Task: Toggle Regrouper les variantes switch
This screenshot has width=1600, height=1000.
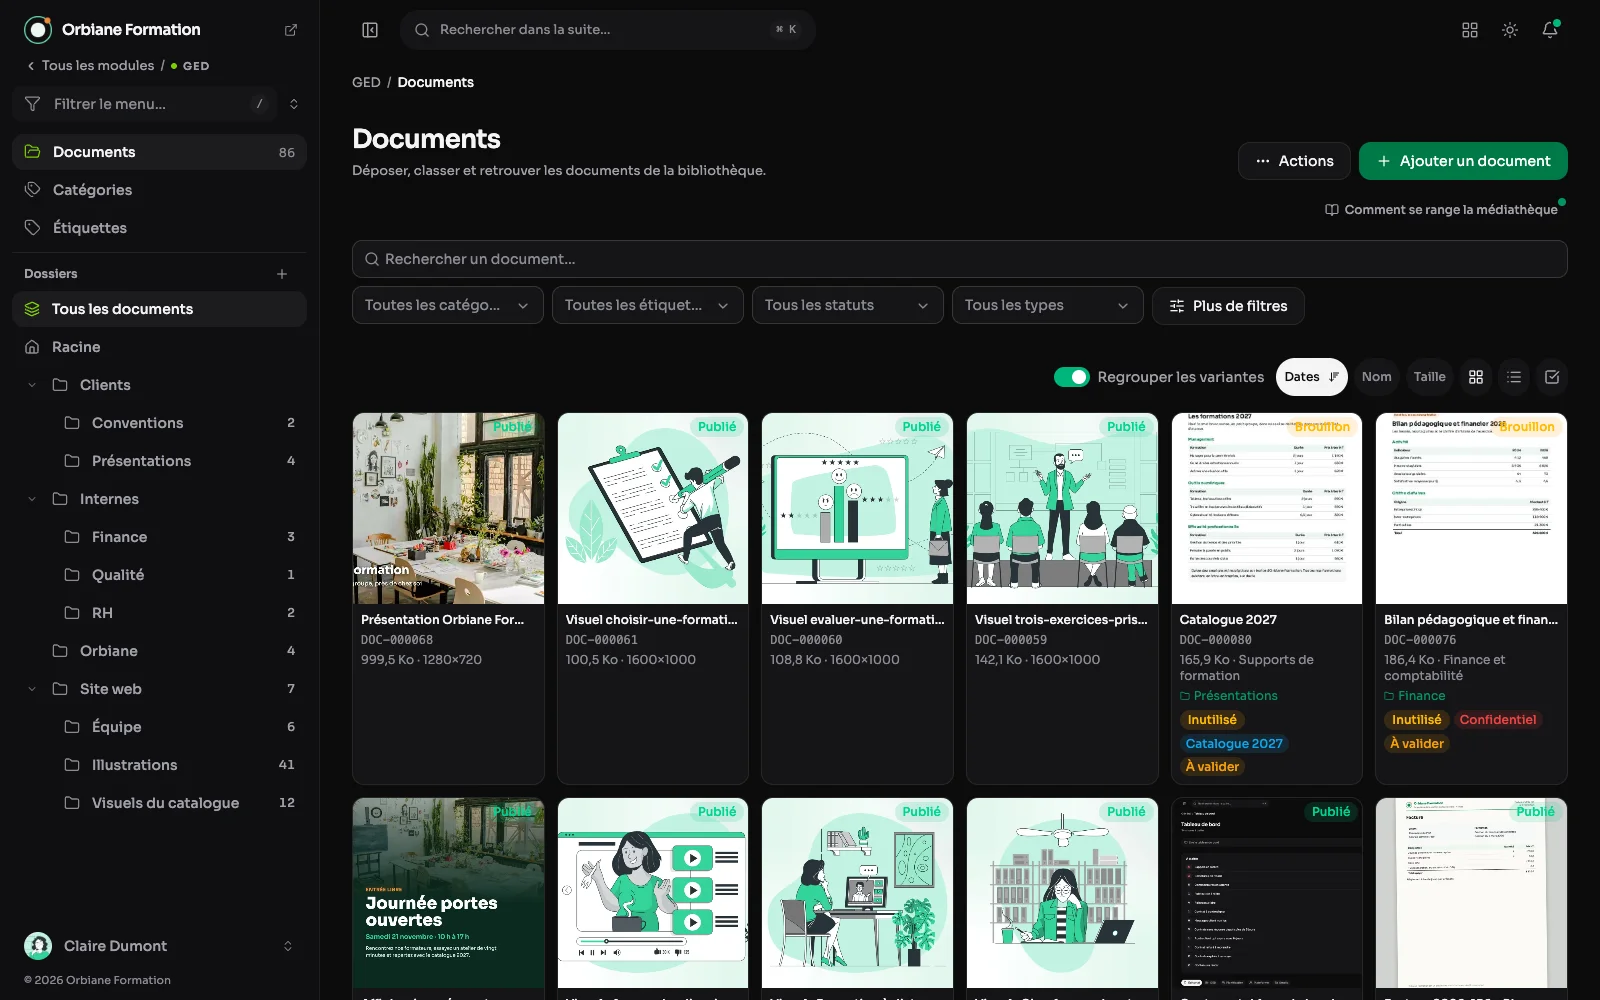Action: tap(1072, 377)
